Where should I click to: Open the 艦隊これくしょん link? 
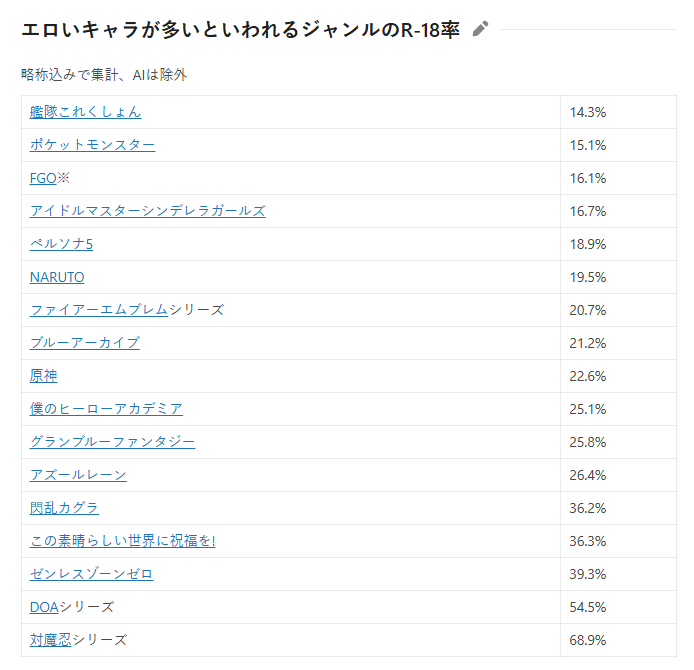coord(85,112)
